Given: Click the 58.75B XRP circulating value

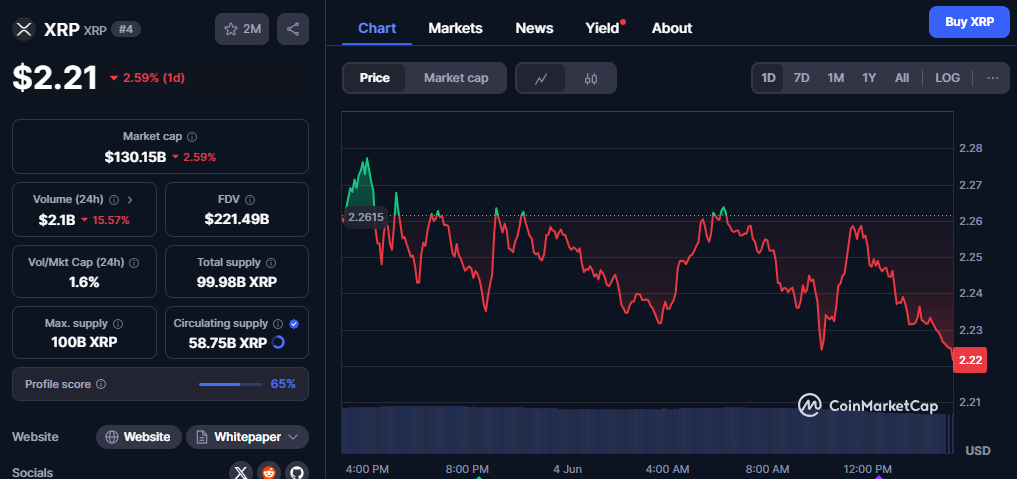Looking at the screenshot, I should (x=228, y=342).
